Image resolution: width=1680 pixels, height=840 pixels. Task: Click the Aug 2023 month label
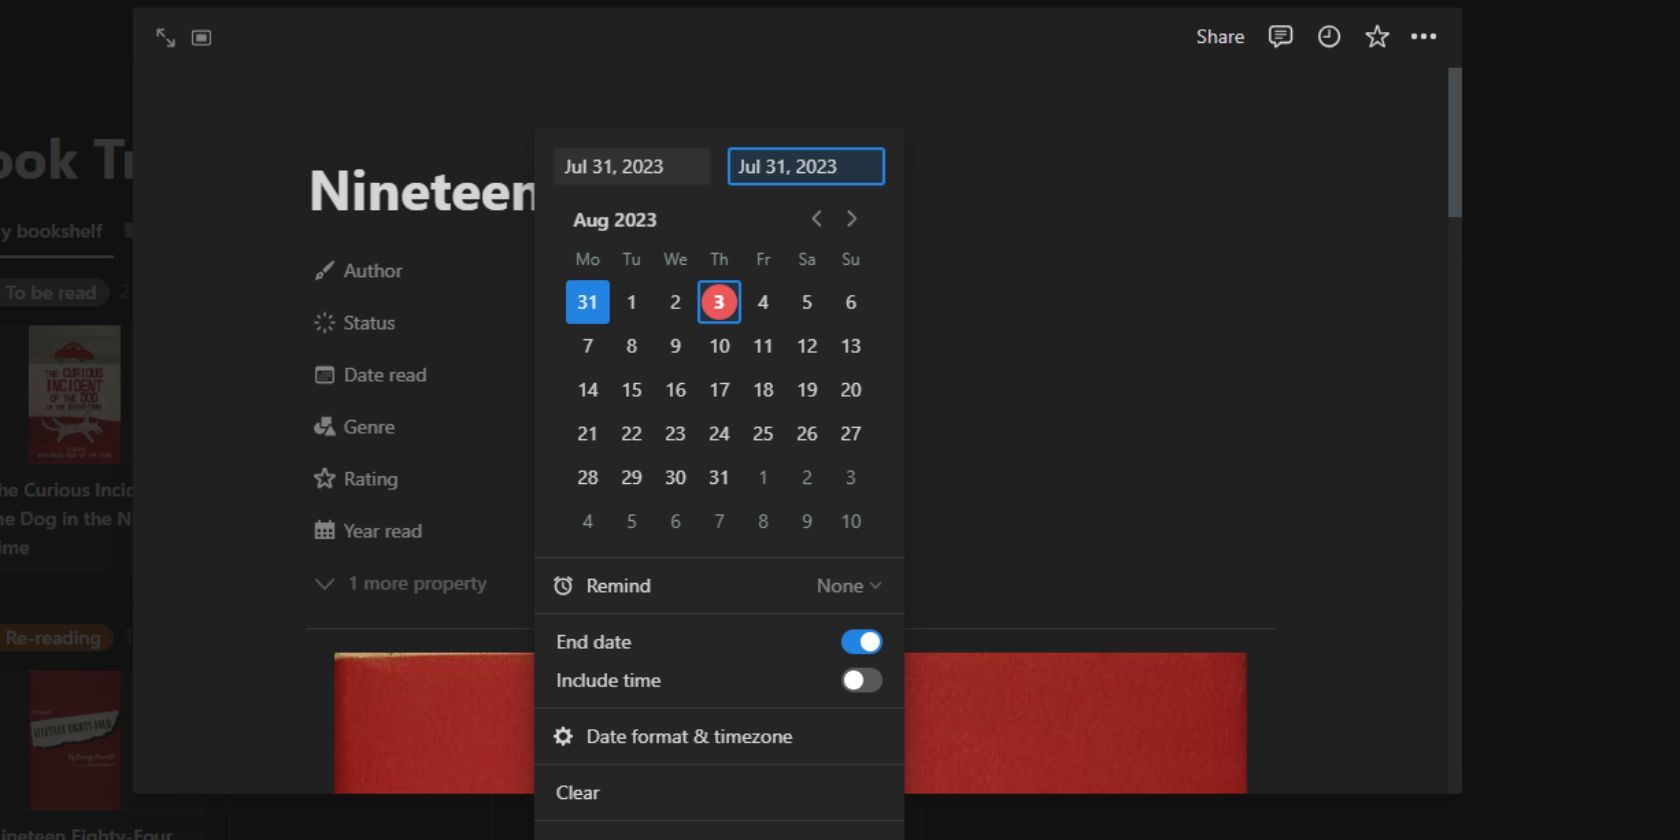tap(615, 220)
